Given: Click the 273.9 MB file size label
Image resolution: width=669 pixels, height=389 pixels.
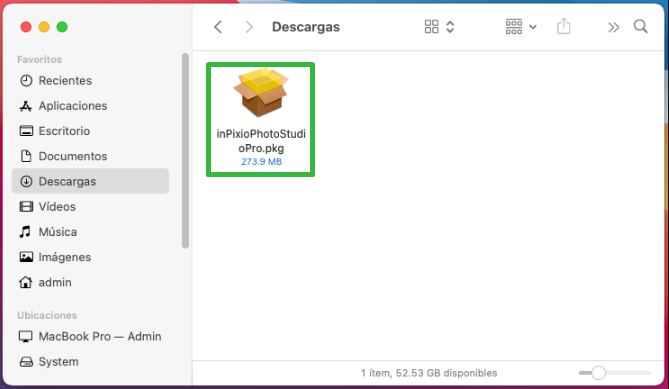Looking at the screenshot, I should coord(262,162).
